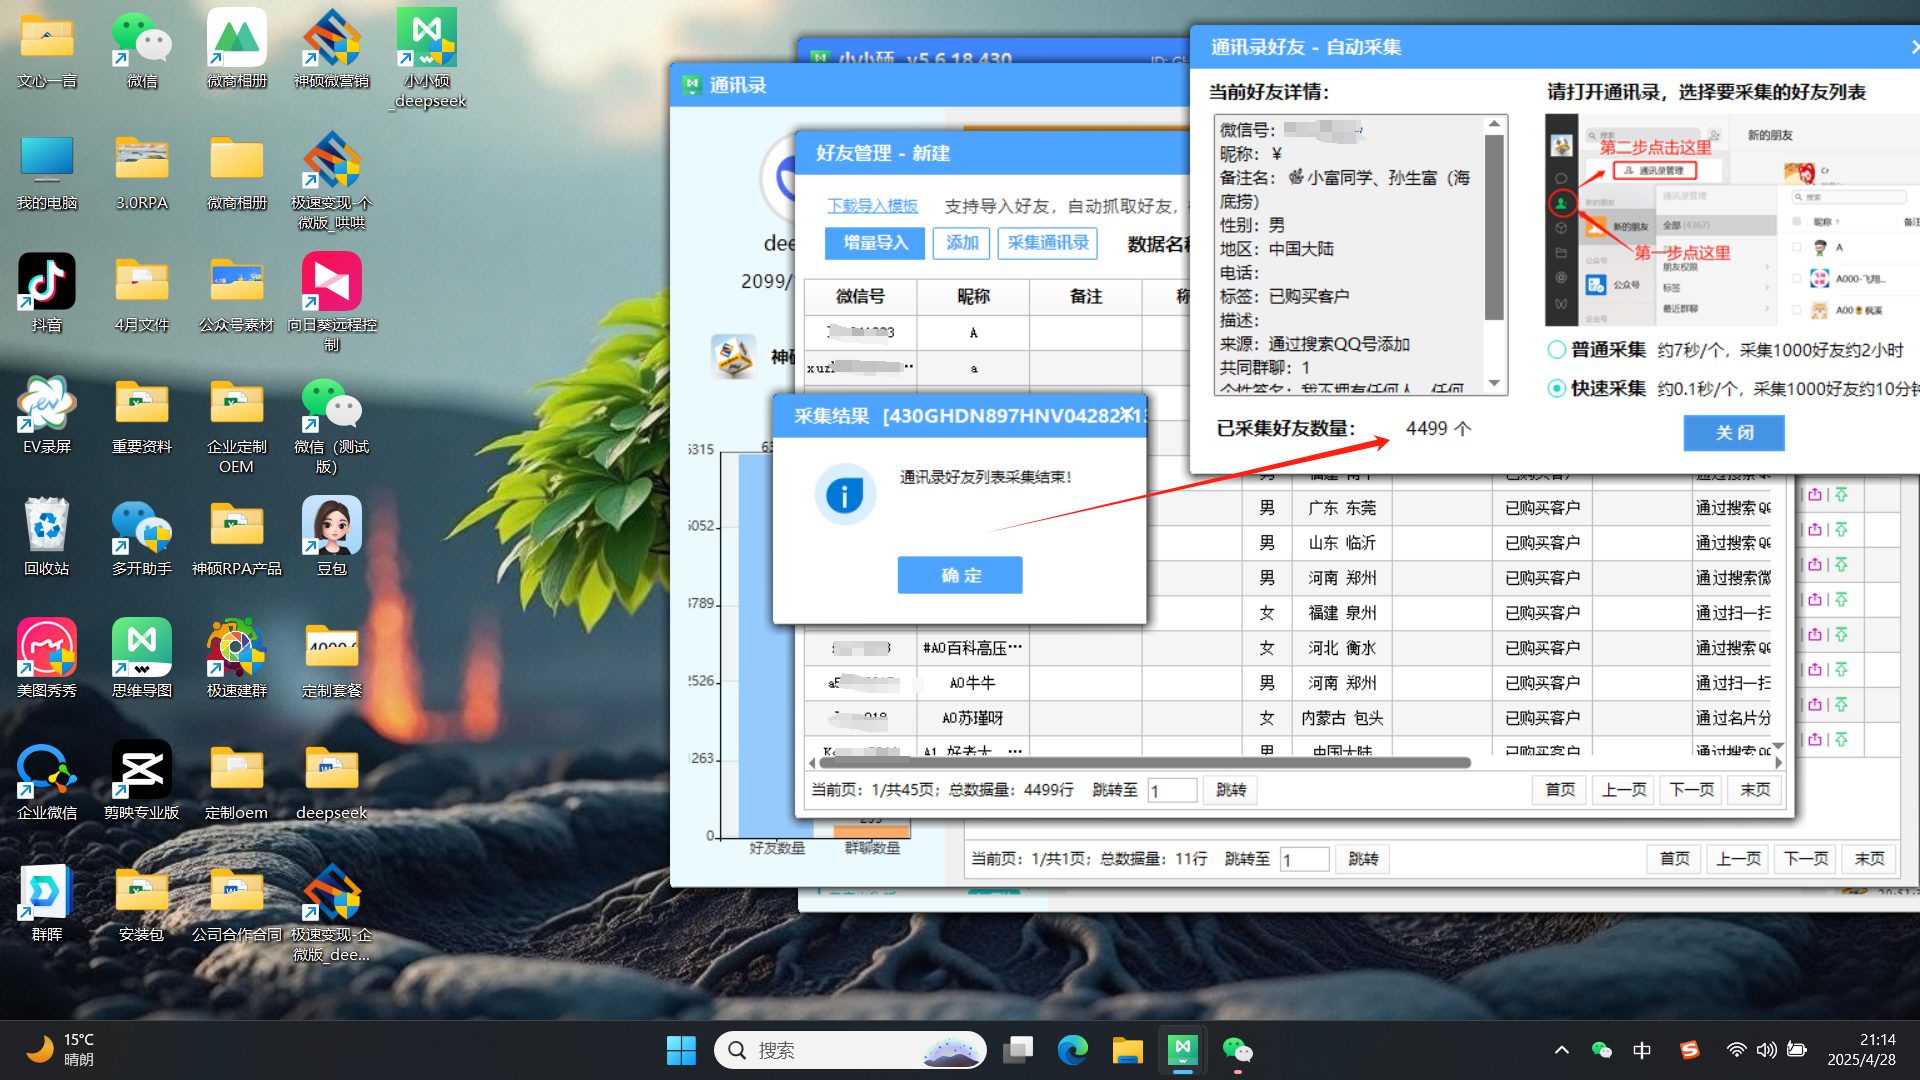
Task: Open the 安装包 folder
Action: [141, 904]
